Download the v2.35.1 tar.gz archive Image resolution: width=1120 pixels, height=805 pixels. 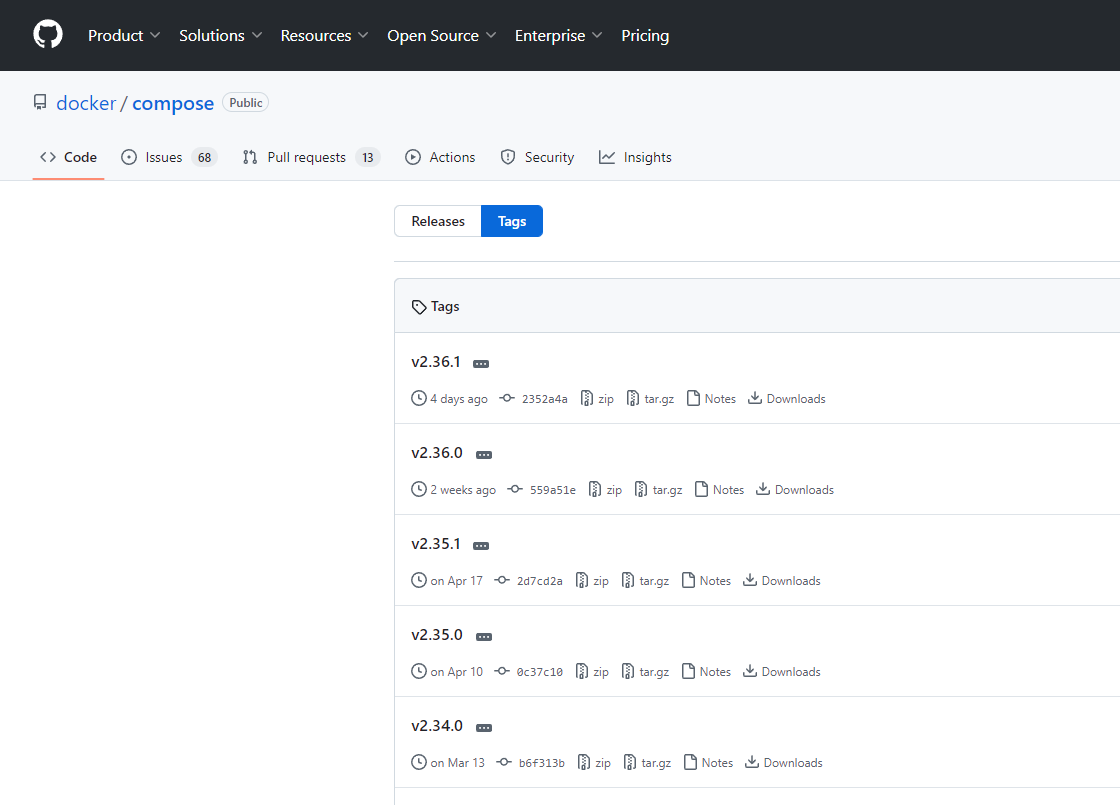(x=645, y=581)
